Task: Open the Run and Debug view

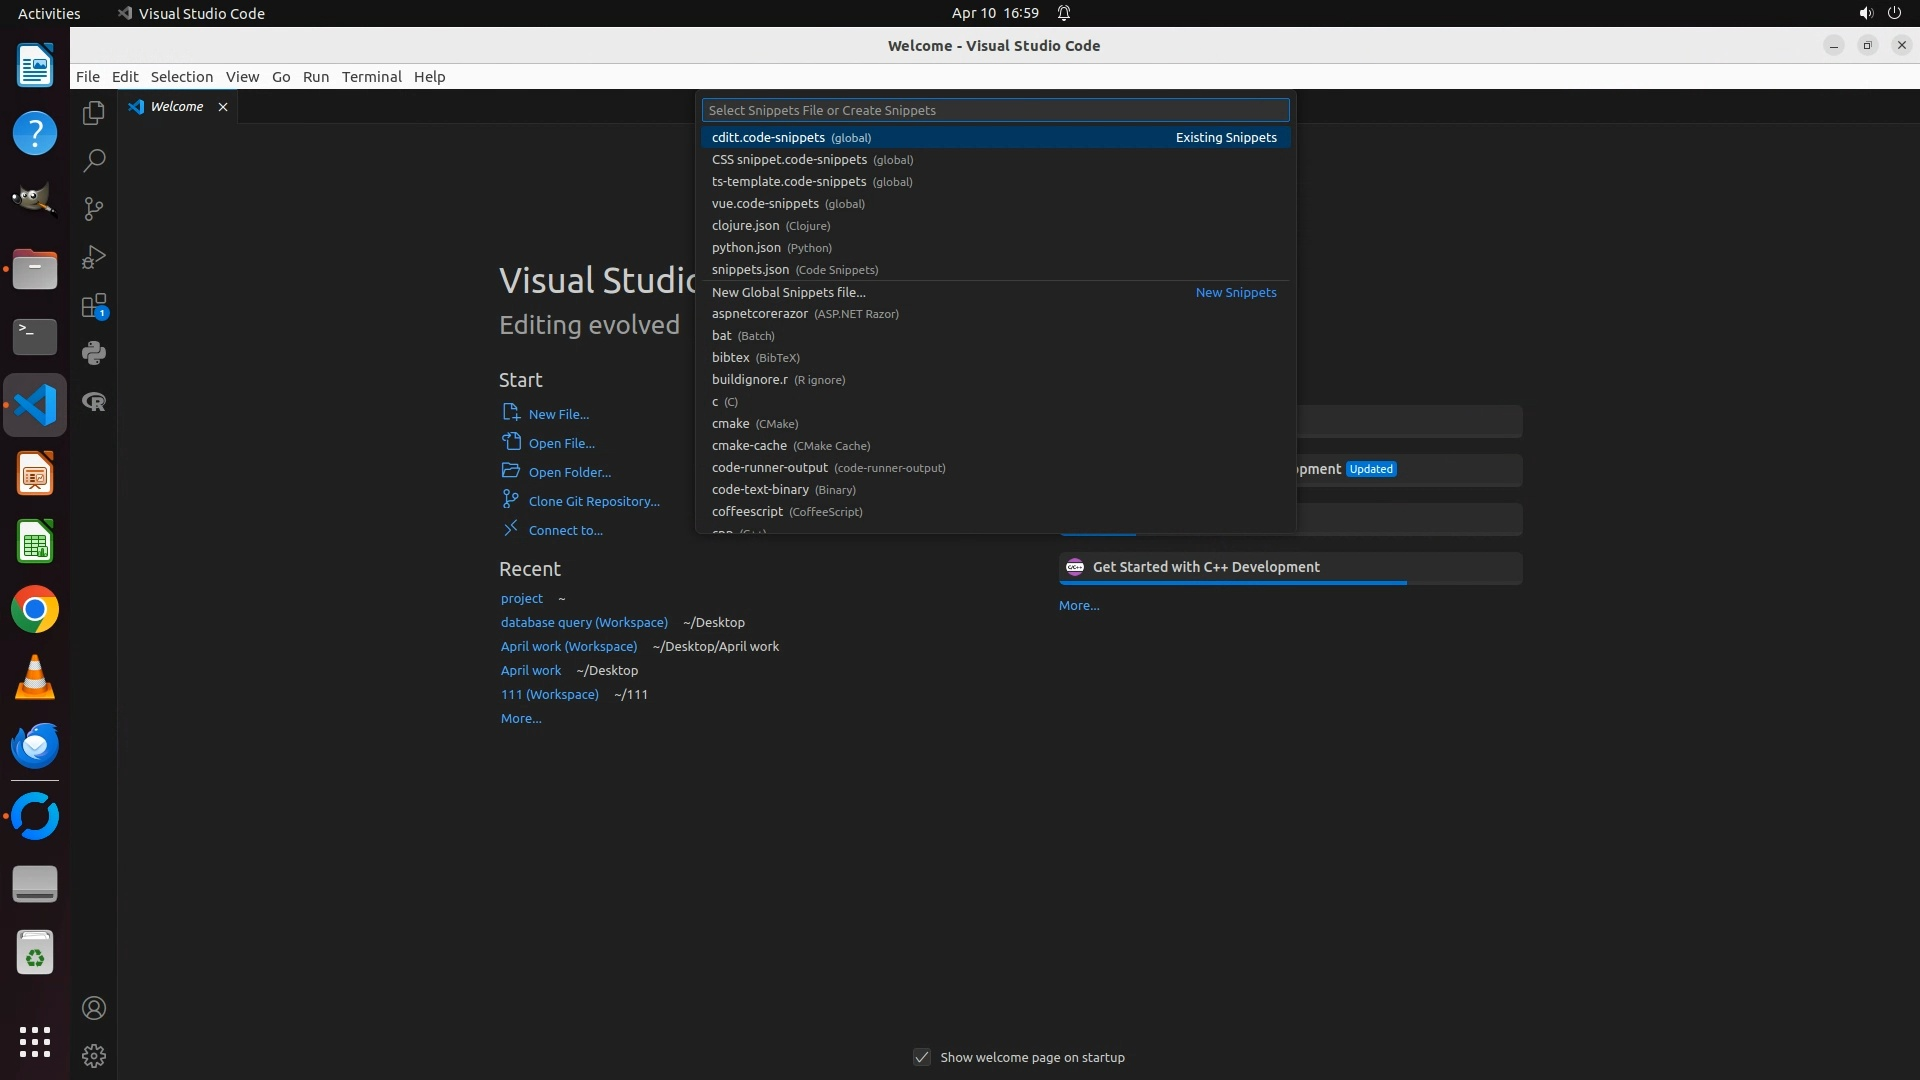Action: [x=94, y=257]
